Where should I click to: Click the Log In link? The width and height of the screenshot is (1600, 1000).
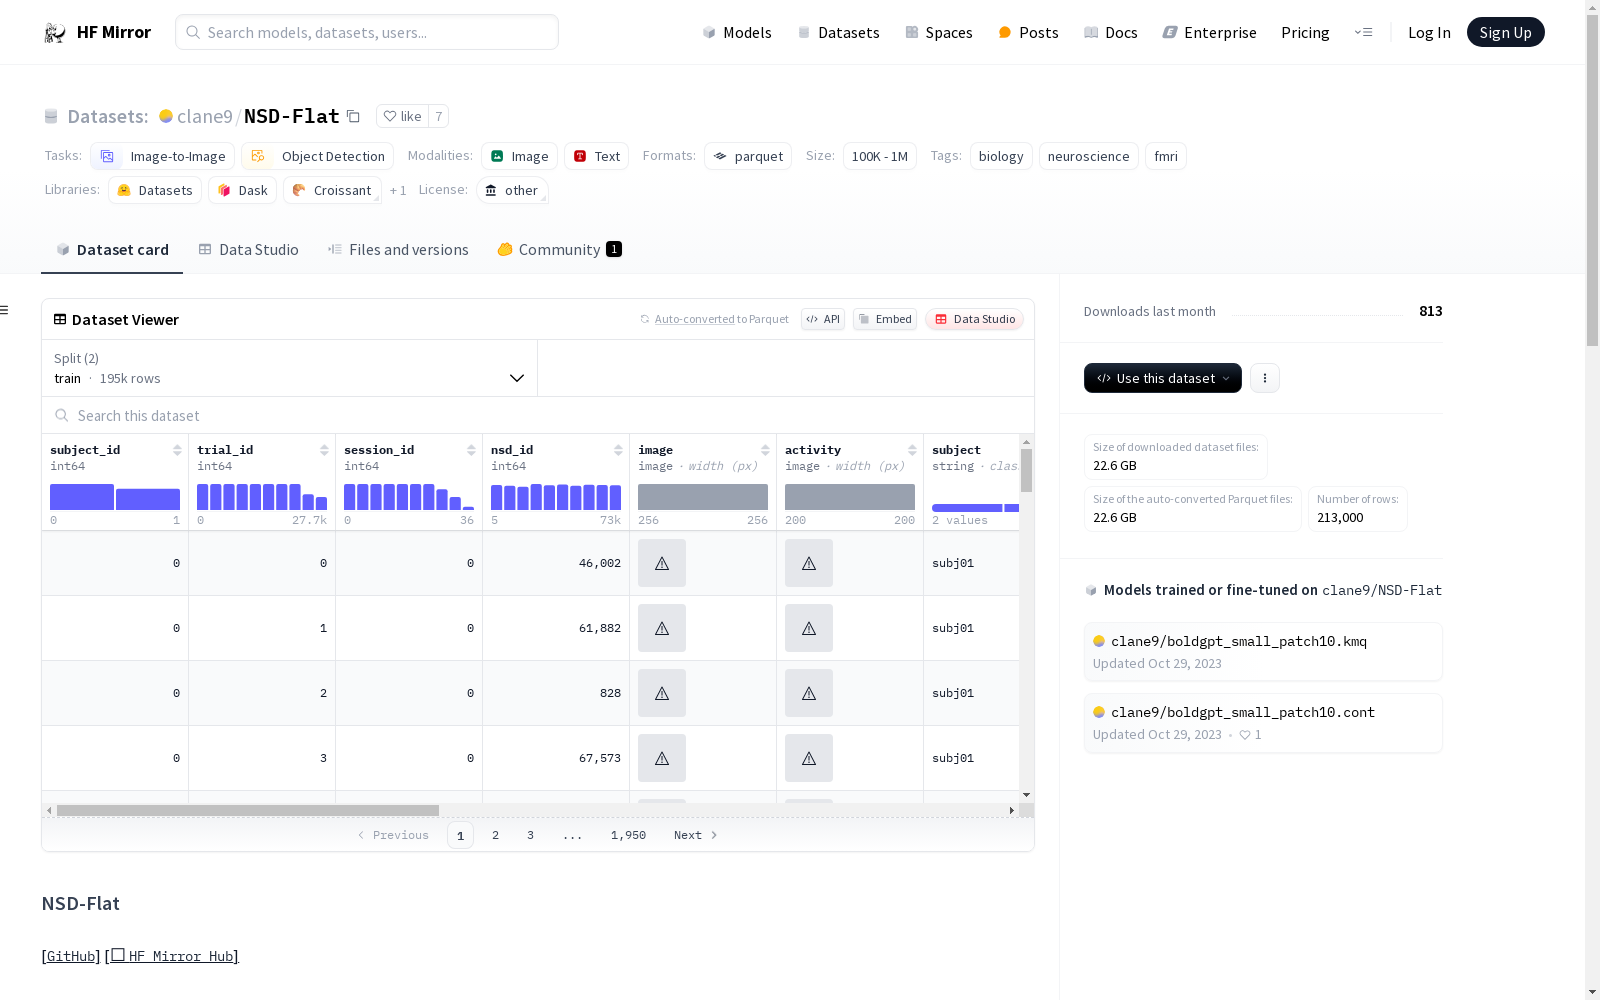pyautogui.click(x=1429, y=33)
